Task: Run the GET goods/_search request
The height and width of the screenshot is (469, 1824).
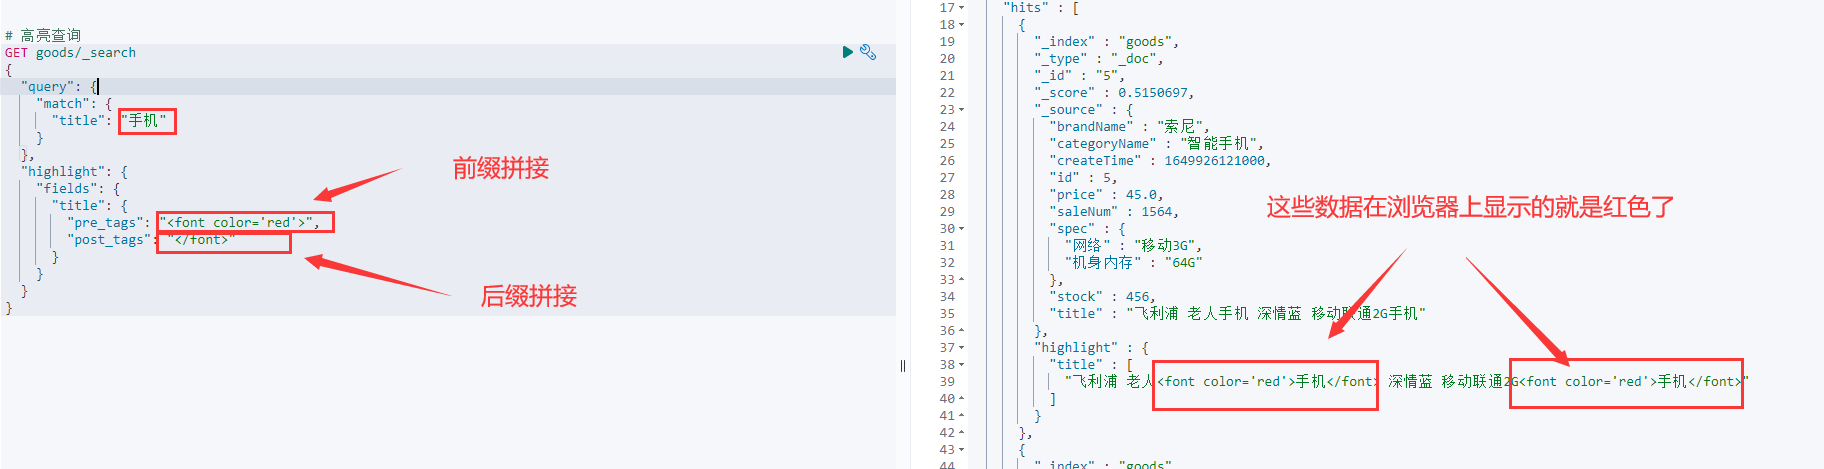Action: (x=848, y=52)
